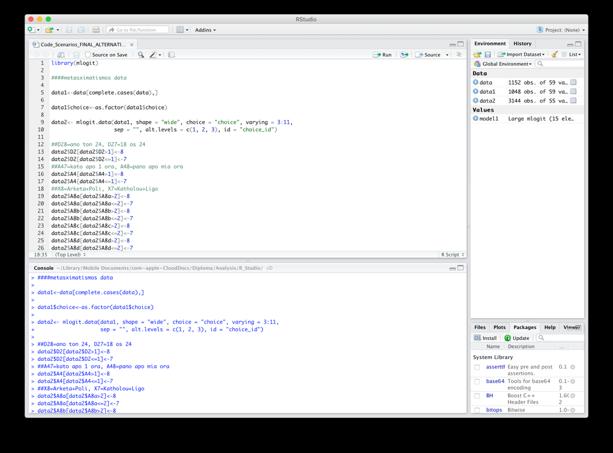Click the blue icon beside model1
This screenshot has height=453, width=613.
coord(475,118)
